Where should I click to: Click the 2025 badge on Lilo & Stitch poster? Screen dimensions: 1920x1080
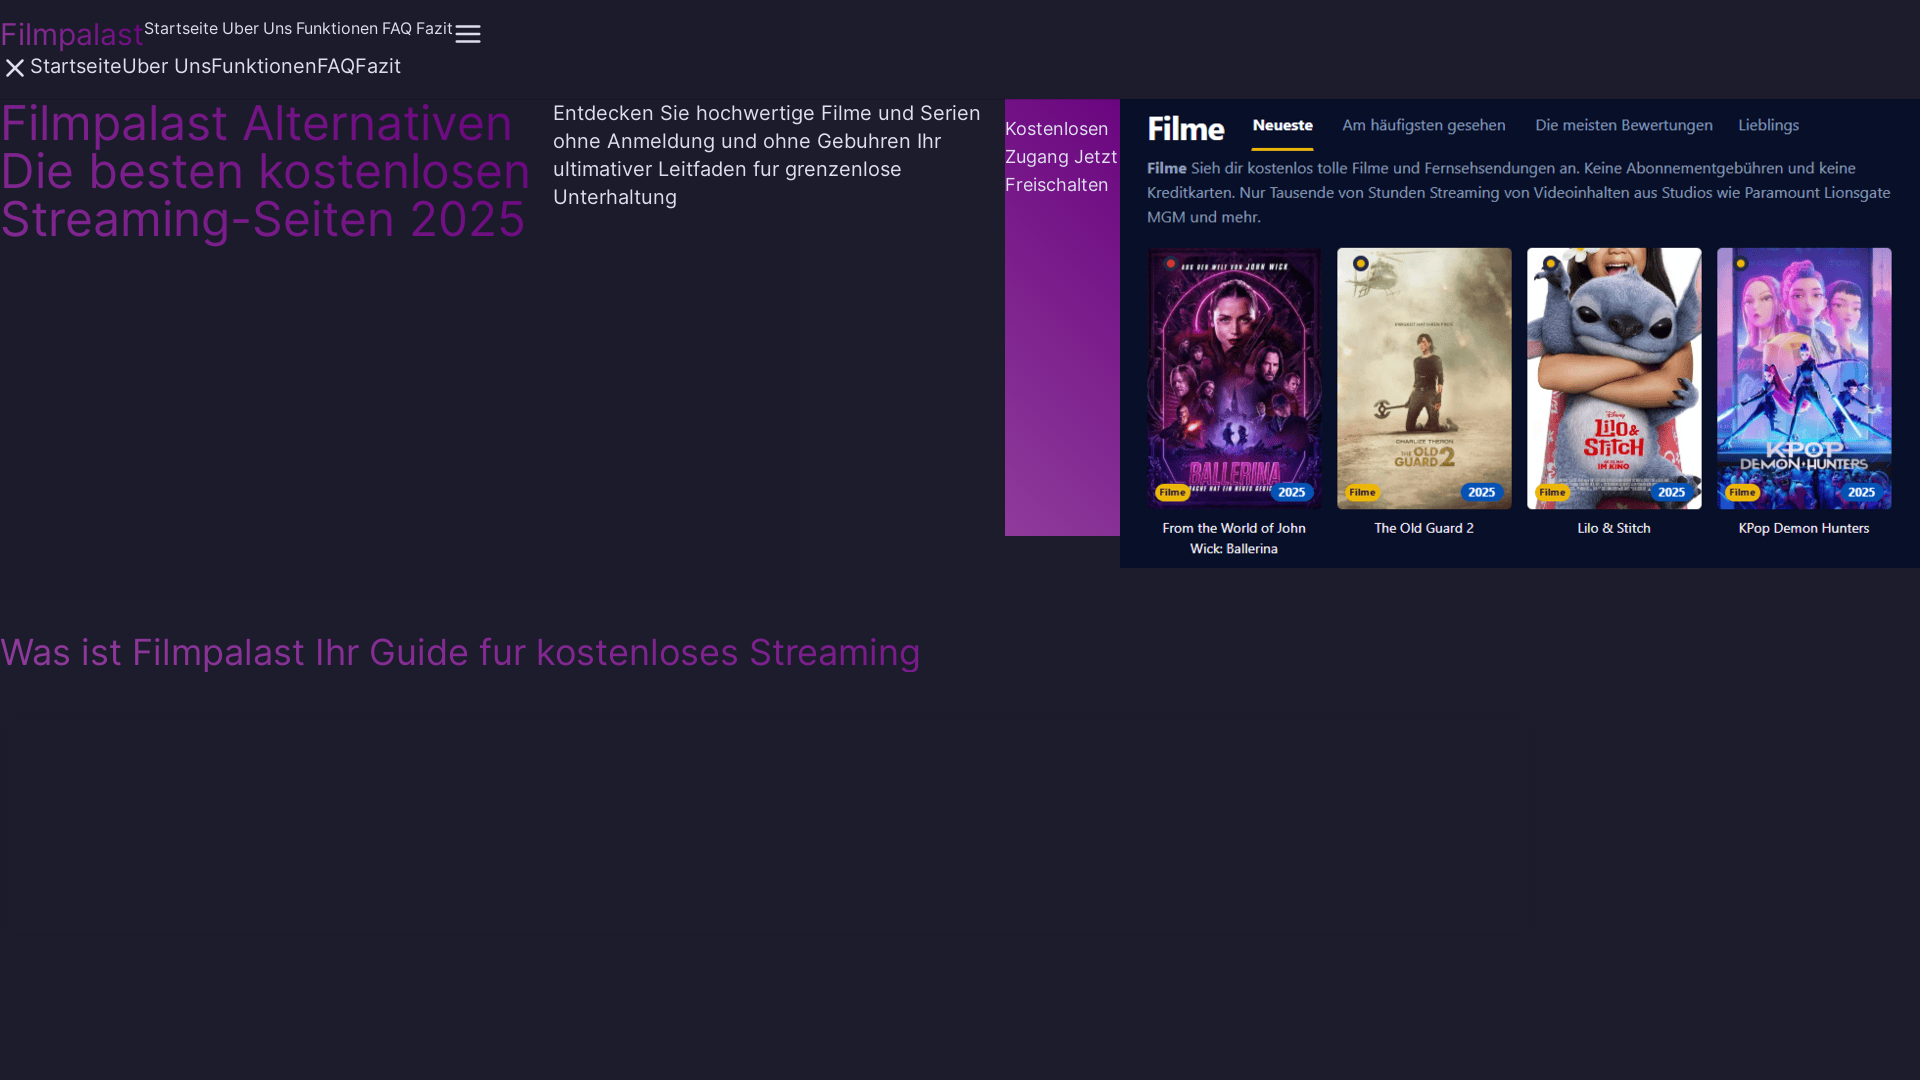[x=1672, y=492]
